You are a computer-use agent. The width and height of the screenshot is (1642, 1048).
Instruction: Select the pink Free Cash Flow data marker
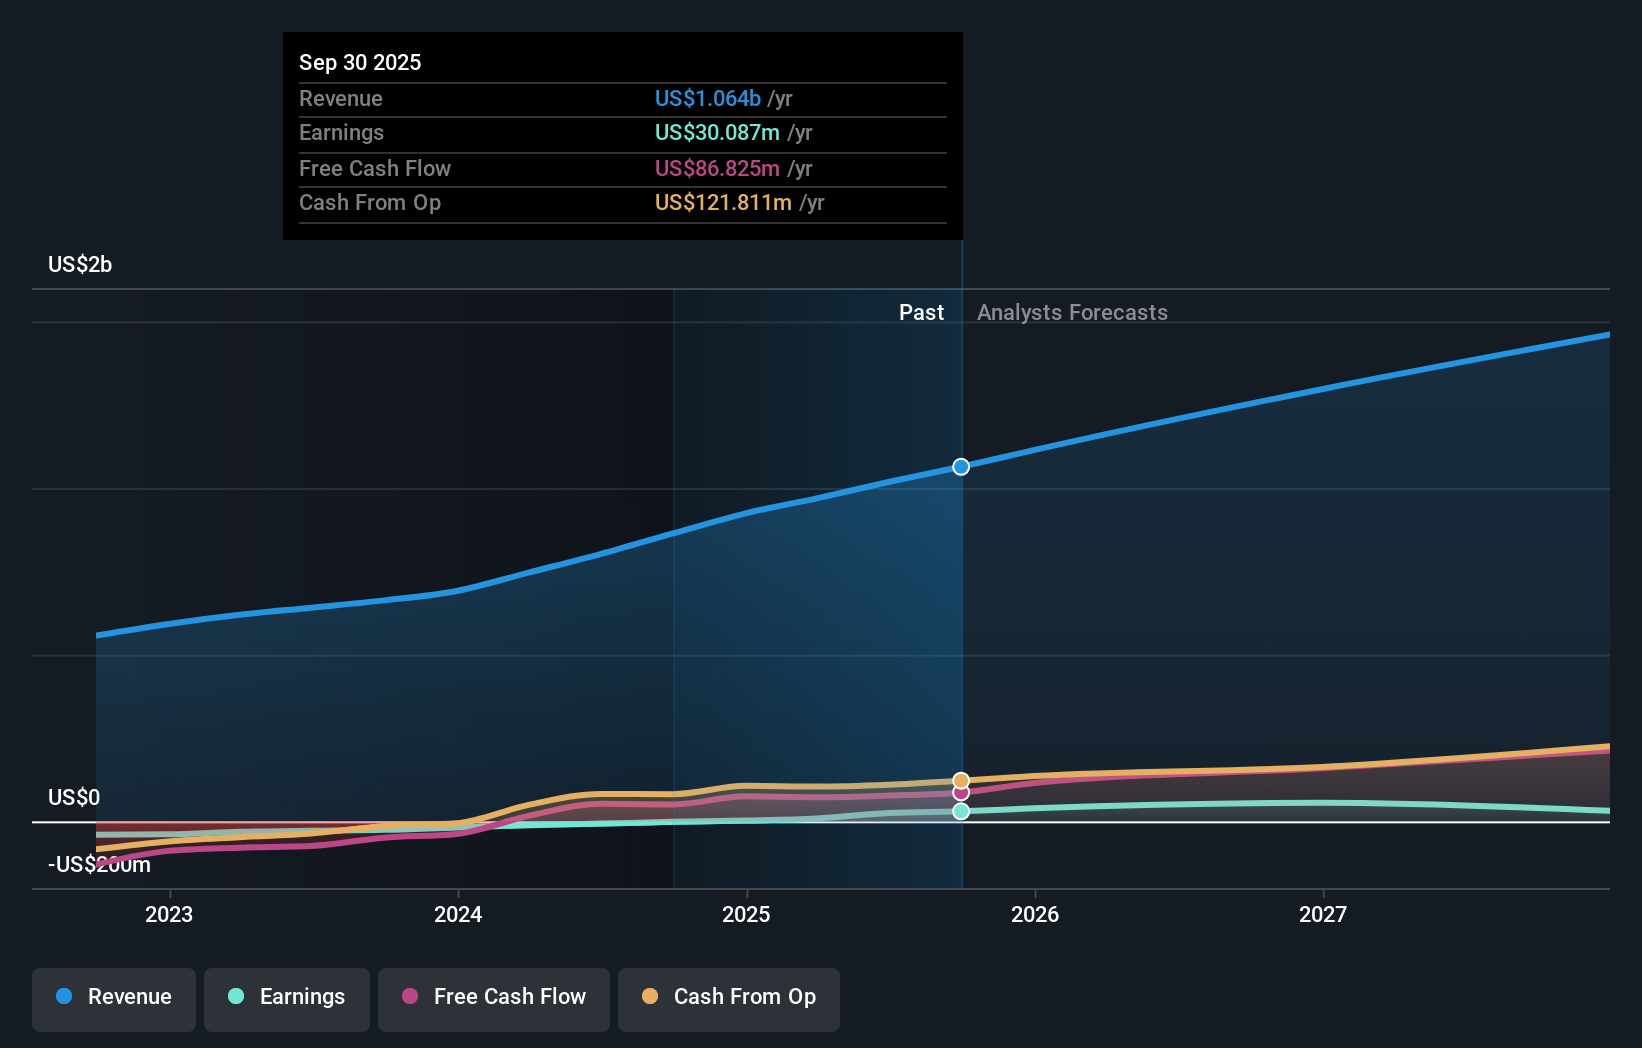tap(960, 793)
